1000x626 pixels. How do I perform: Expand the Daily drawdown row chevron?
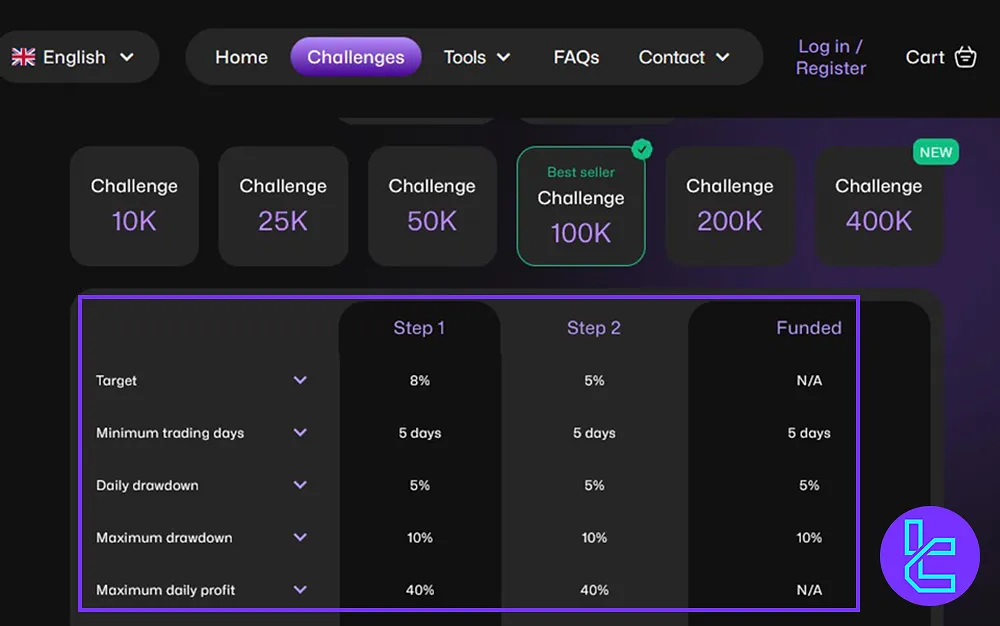300,485
